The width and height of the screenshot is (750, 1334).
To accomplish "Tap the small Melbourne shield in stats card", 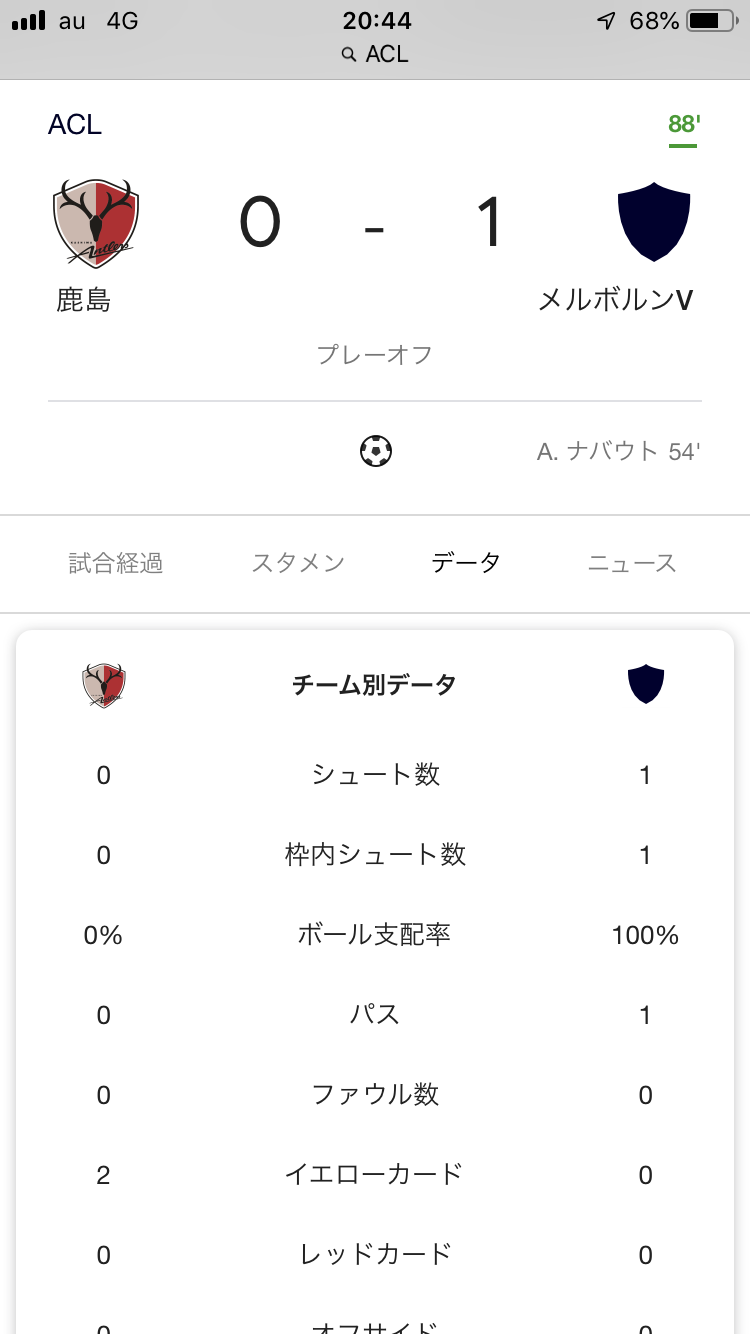I will [x=646, y=685].
